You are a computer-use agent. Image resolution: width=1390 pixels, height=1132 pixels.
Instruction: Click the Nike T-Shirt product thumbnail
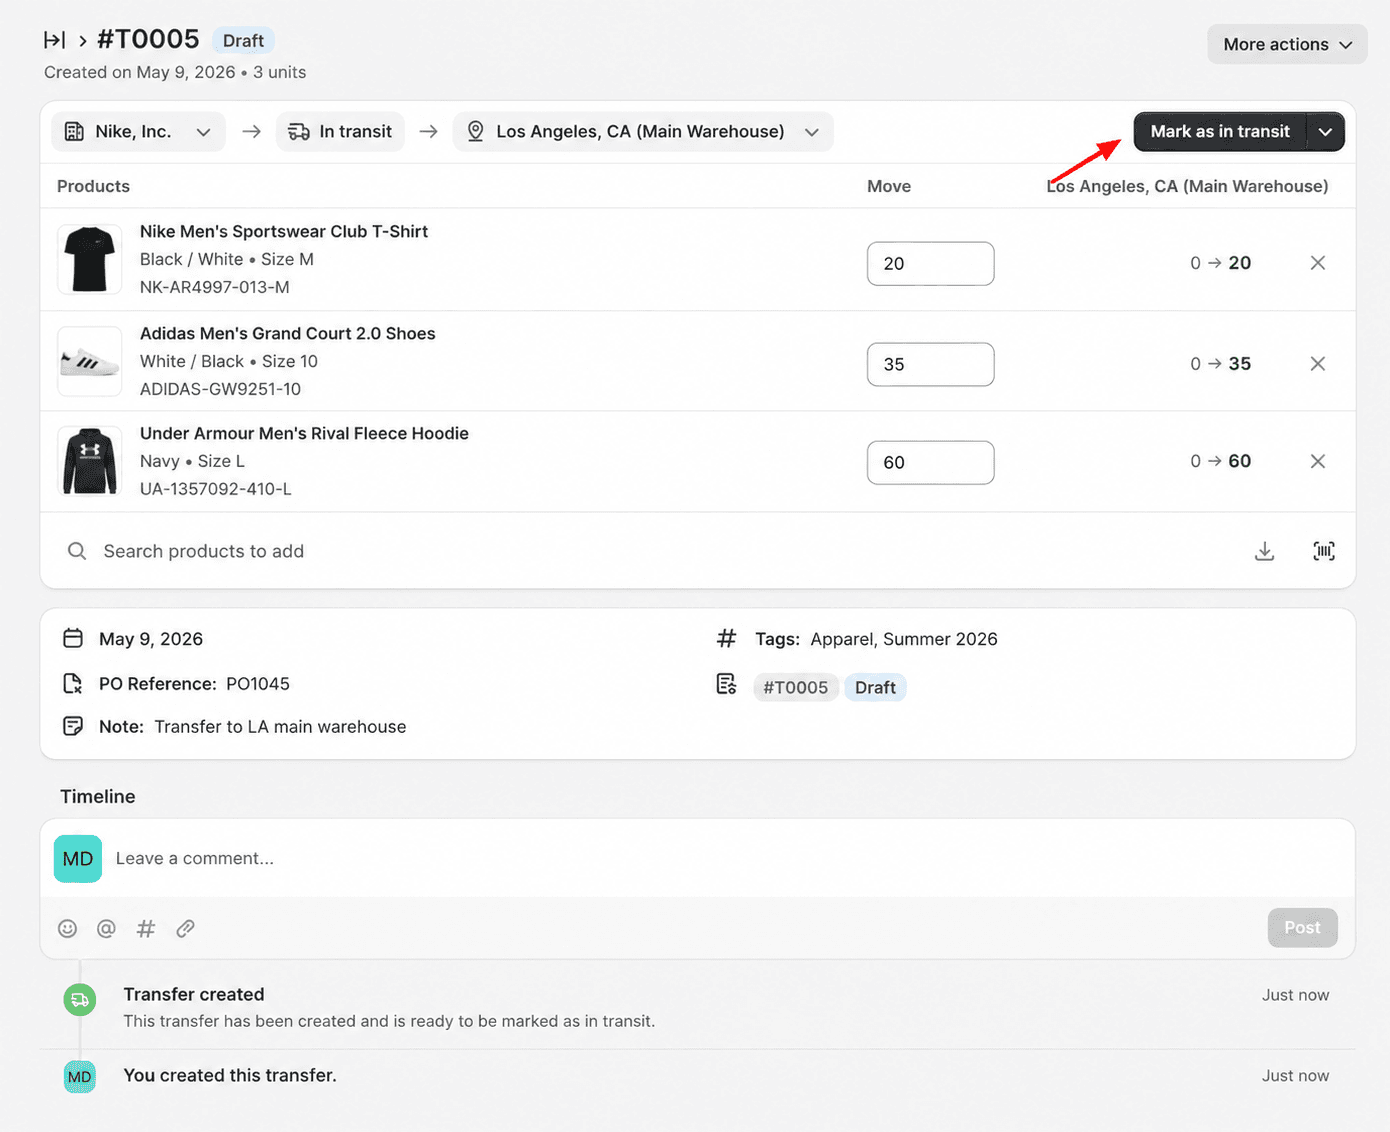[90, 259]
